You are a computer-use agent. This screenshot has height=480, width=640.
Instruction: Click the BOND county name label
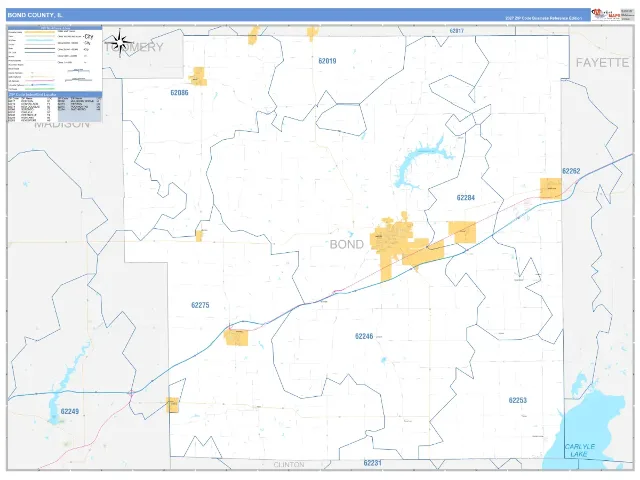(347, 244)
